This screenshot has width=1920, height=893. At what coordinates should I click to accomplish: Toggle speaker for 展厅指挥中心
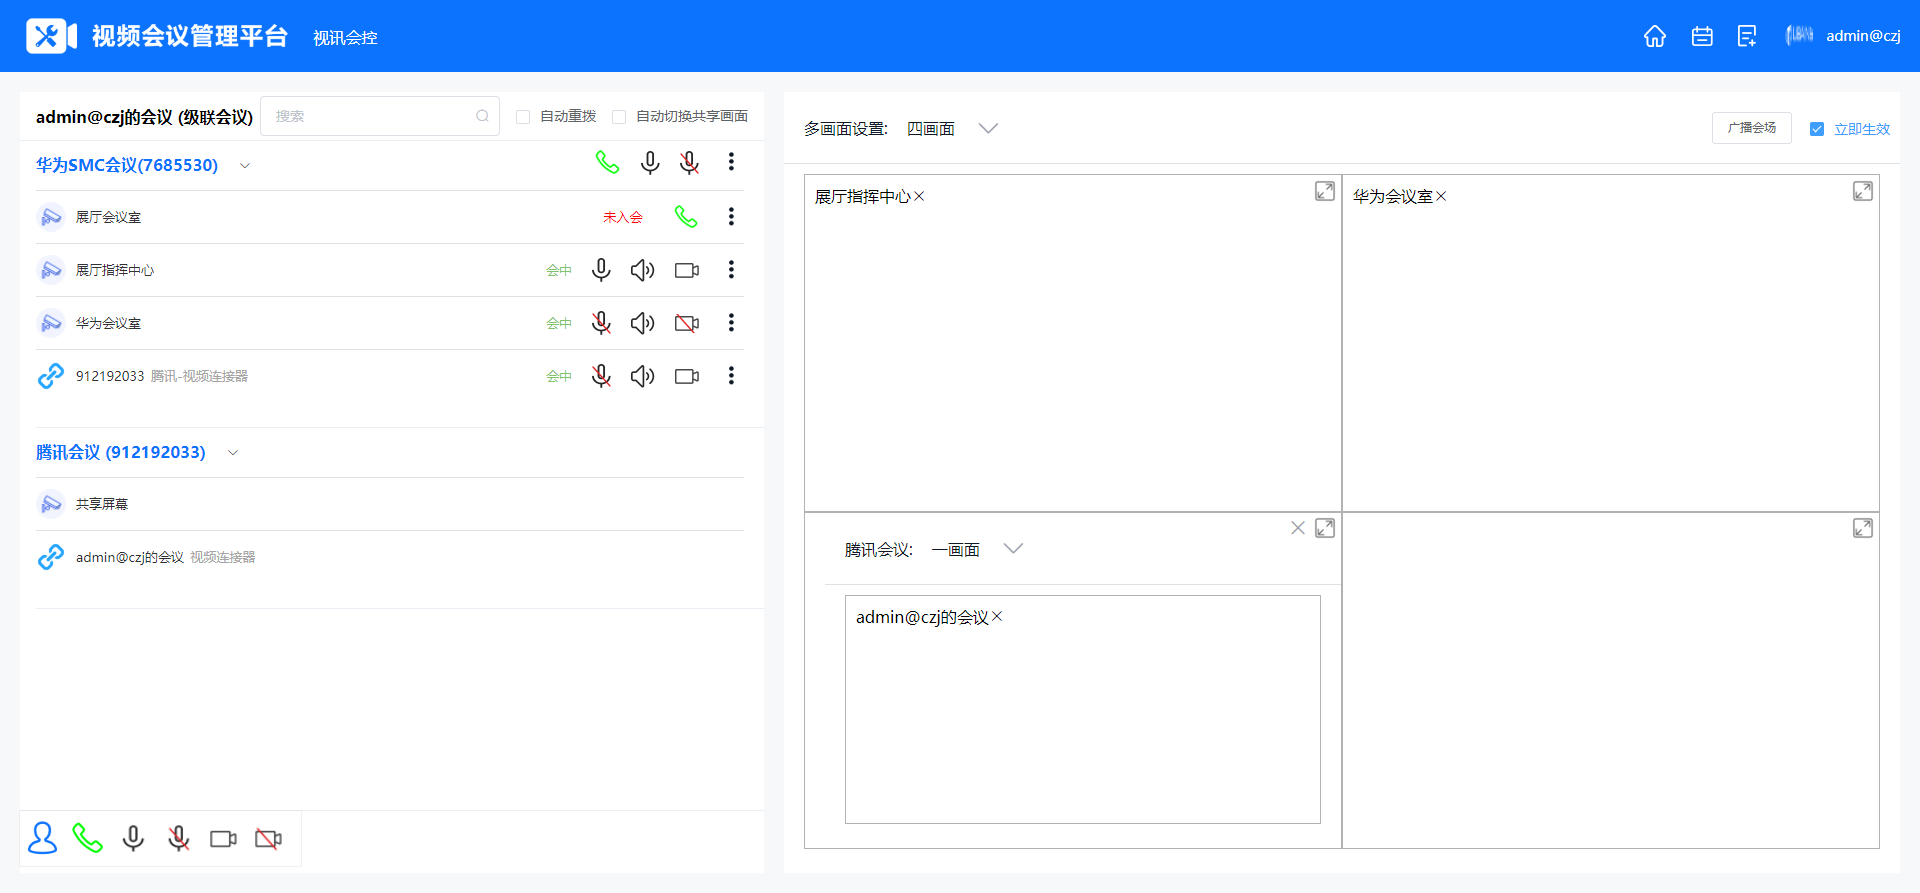(x=642, y=270)
